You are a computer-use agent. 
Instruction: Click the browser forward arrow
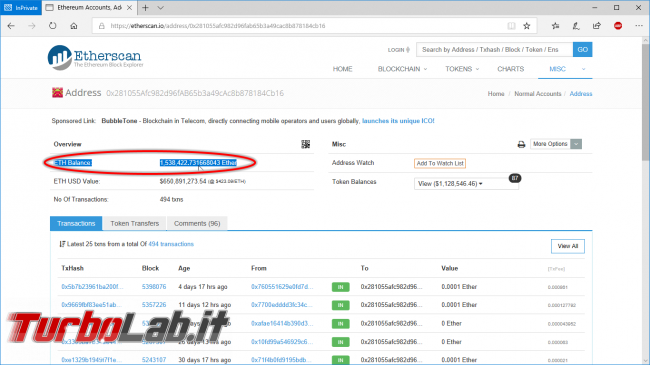click(x=32, y=26)
